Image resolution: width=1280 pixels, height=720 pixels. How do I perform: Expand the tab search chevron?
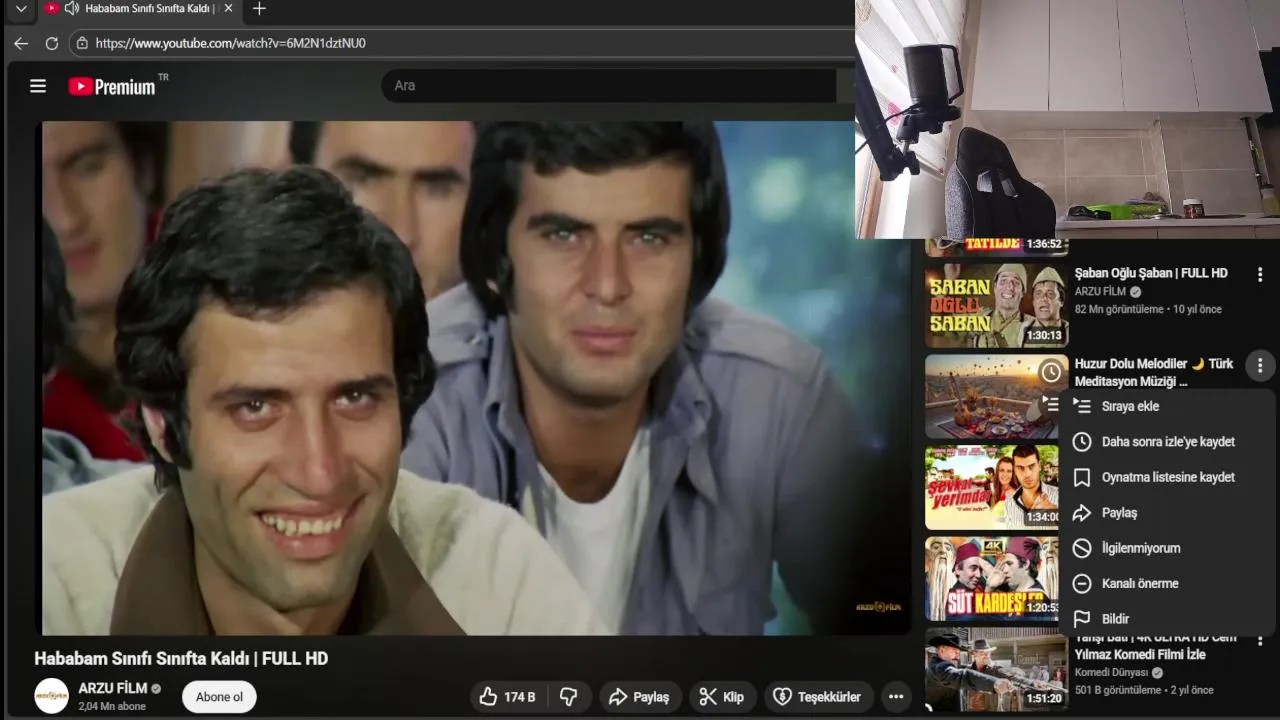(x=21, y=9)
